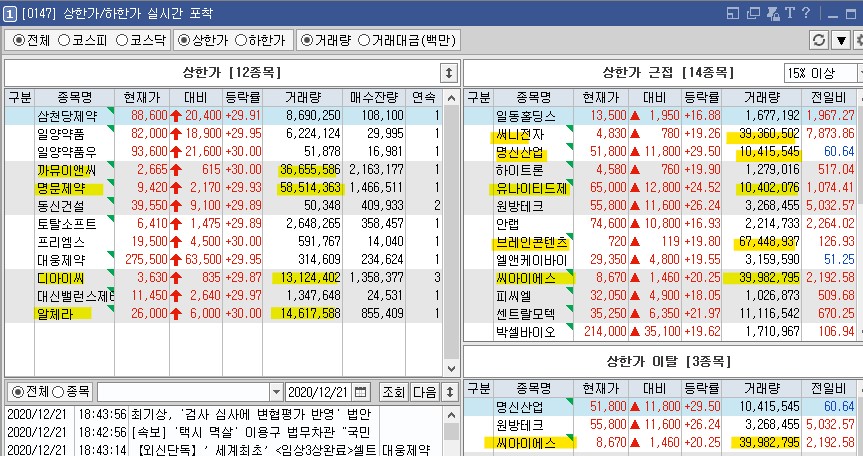Open the 15% 이상 threshold dropdown
The height and width of the screenshot is (456, 863).
[823, 73]
